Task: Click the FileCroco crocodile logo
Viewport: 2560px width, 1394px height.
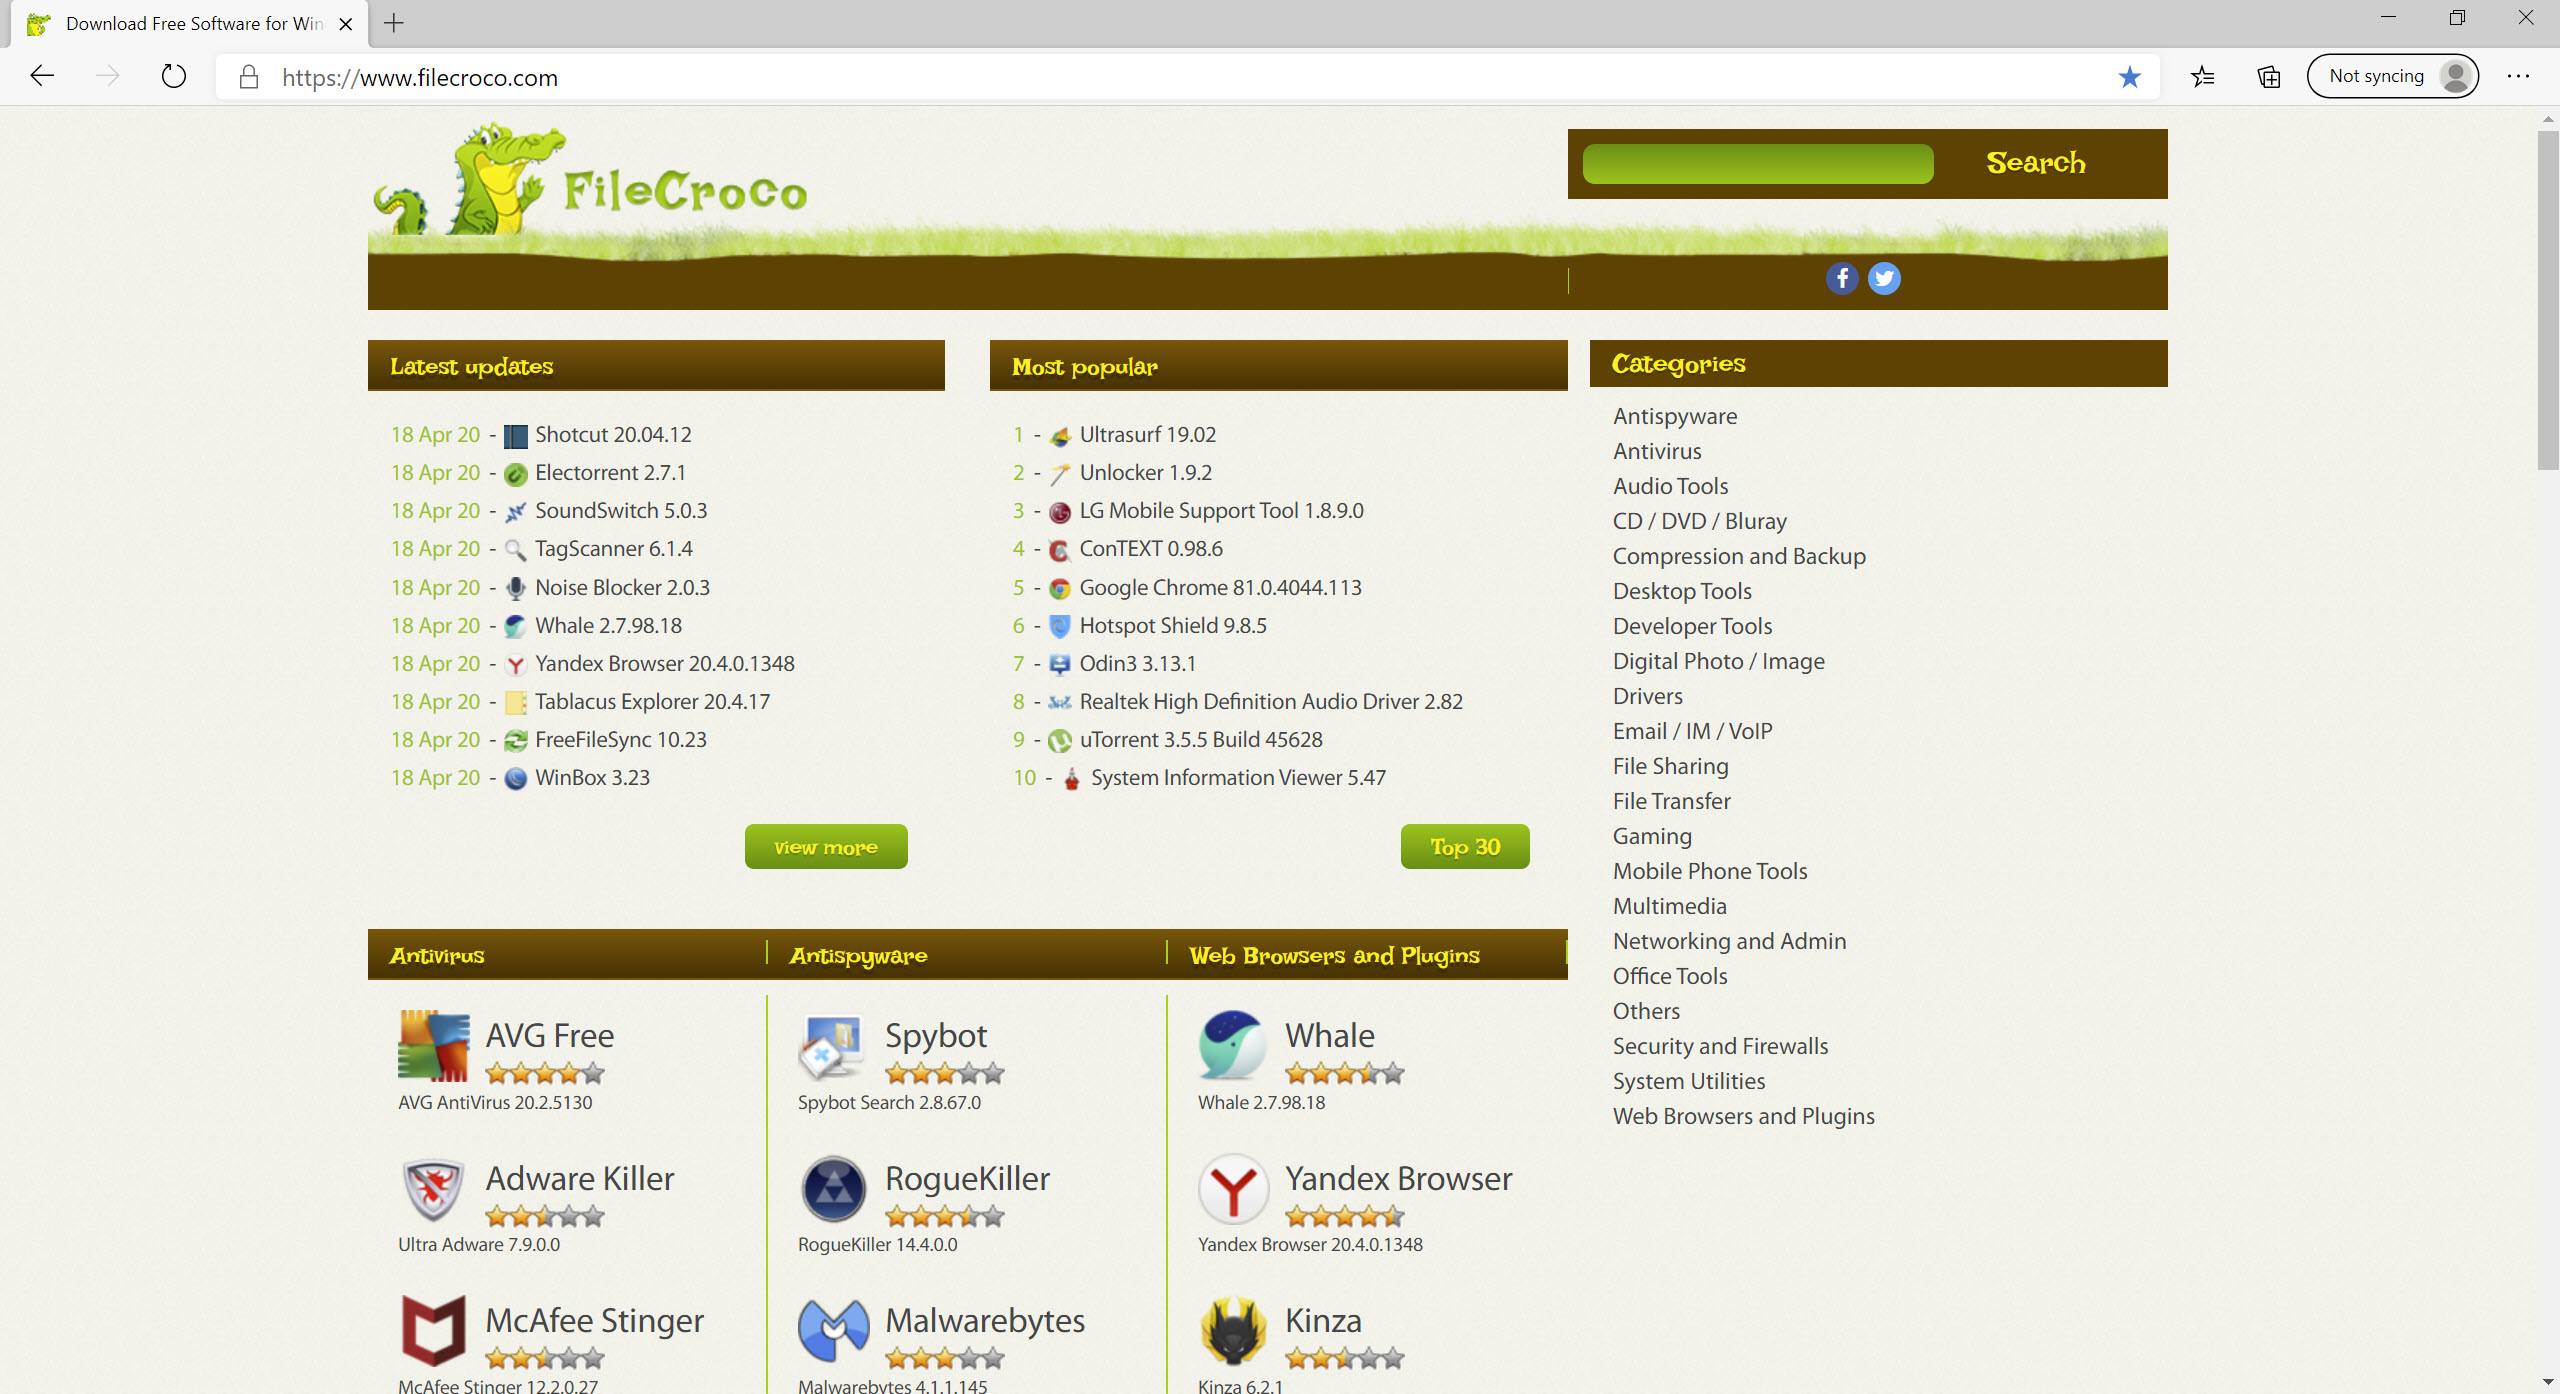Action: 590,180
